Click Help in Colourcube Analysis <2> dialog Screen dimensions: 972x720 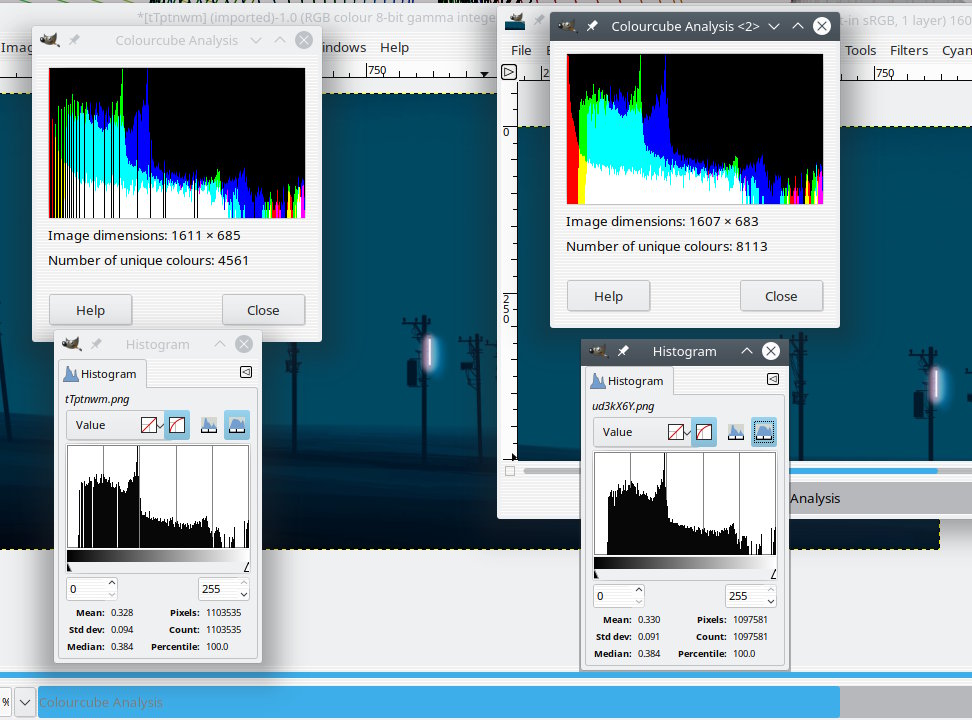pyautogui.click(x=608, y=296)
